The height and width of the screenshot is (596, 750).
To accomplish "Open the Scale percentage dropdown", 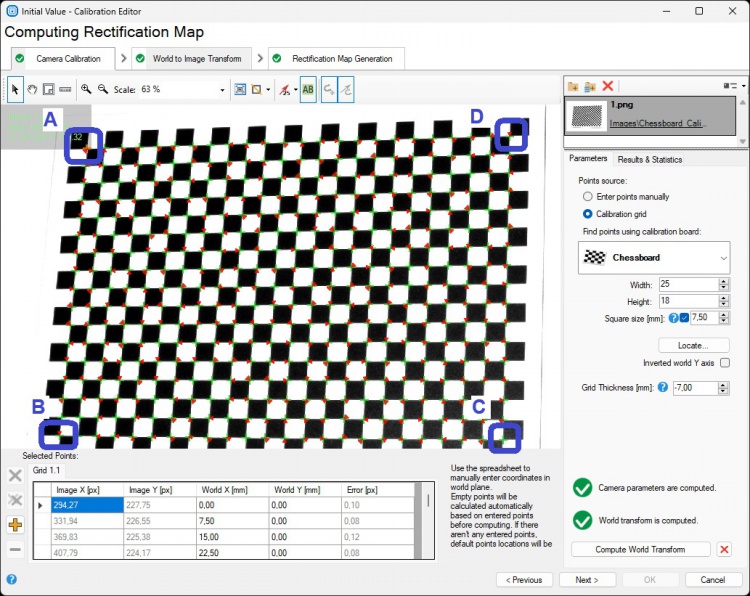I will click(x=222, y=89).
